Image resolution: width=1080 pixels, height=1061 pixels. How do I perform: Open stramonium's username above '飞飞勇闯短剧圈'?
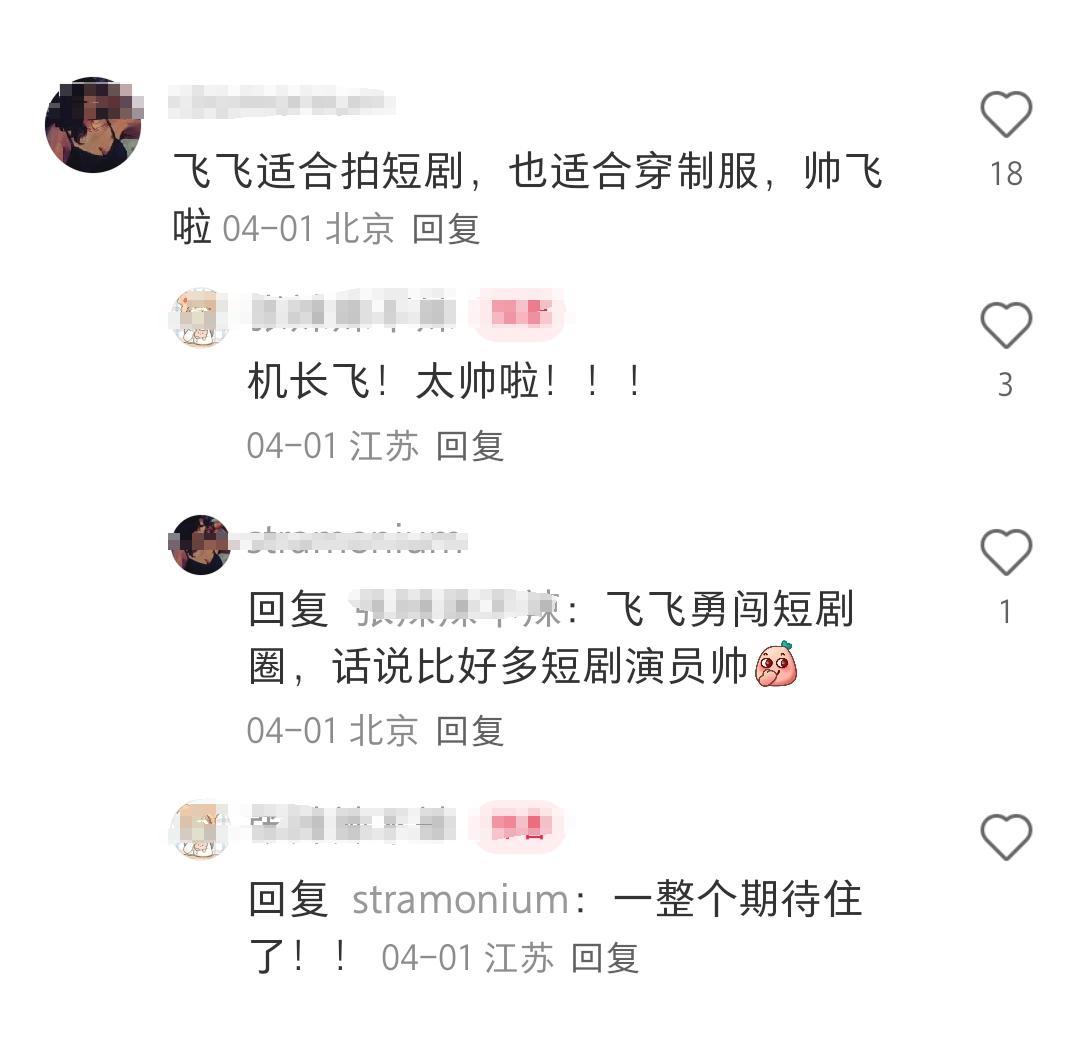(x=355, y=539)
